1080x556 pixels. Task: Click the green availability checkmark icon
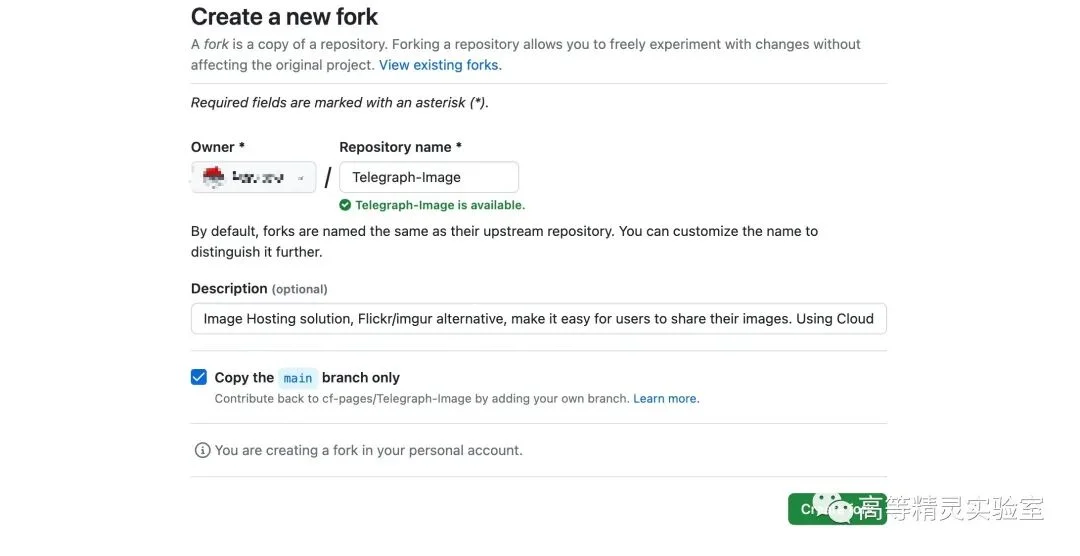pyautogui.click(x=345, y=205)
